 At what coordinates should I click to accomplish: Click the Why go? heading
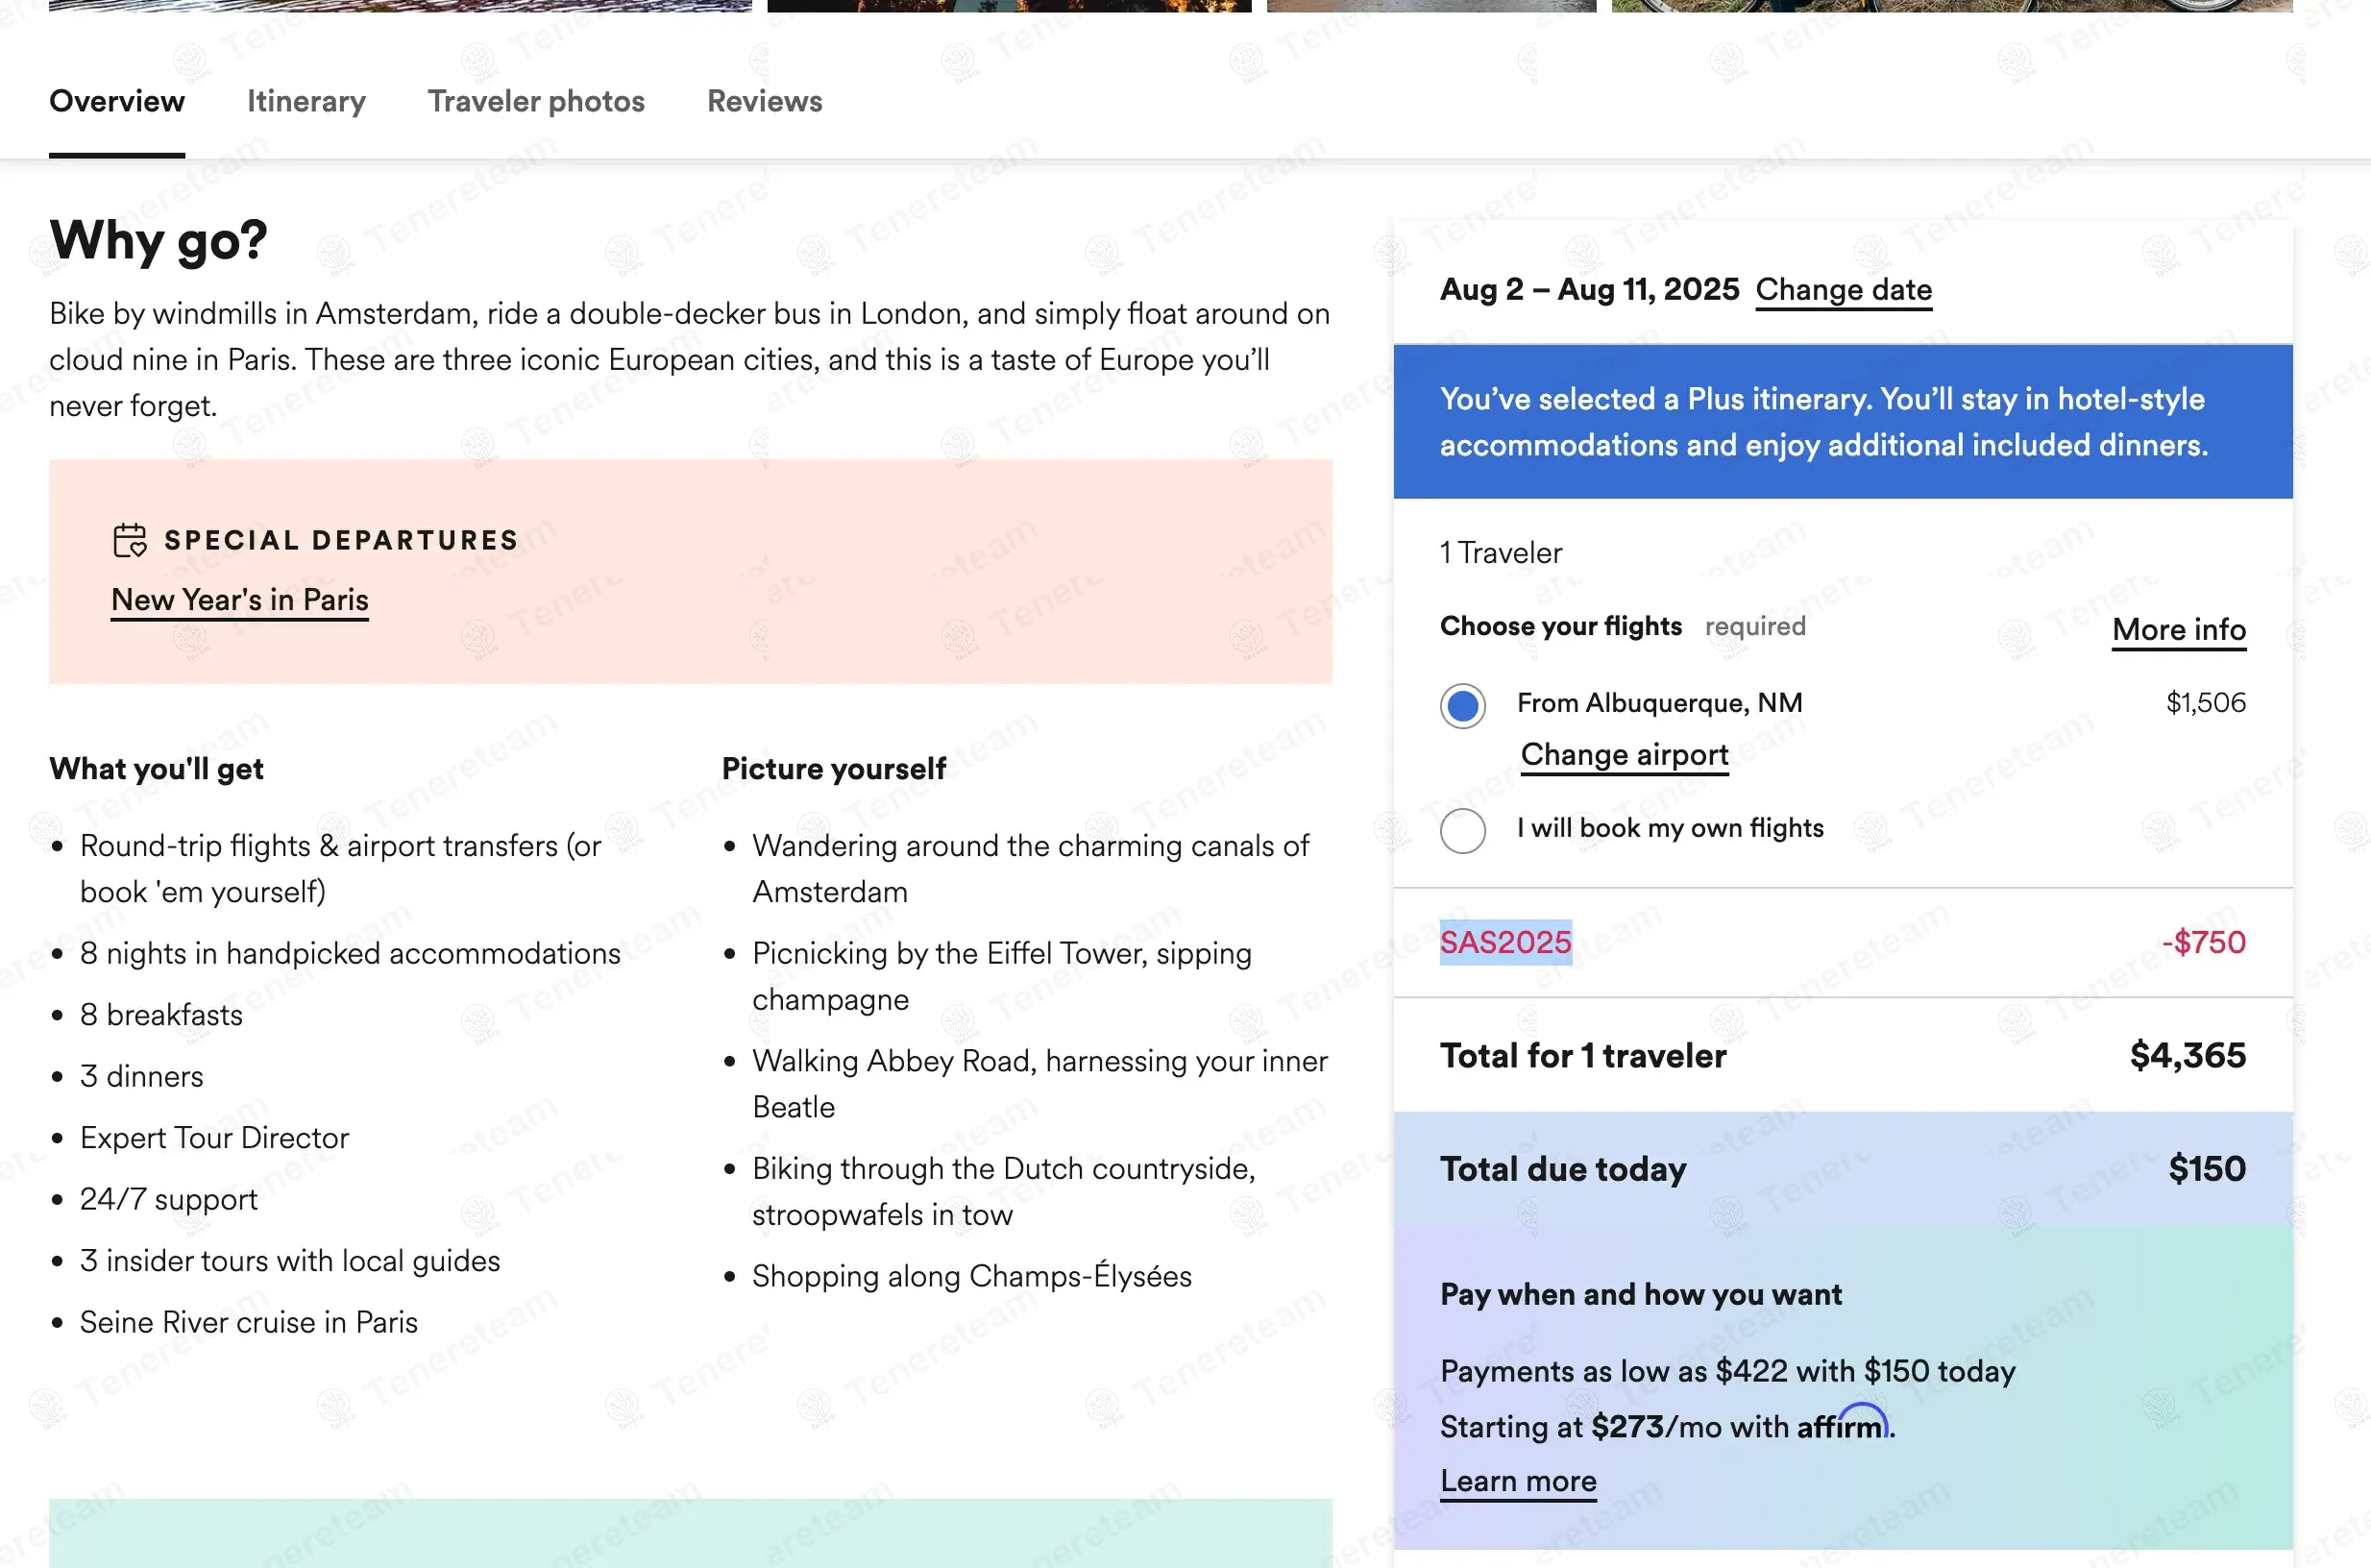point(159,241)
